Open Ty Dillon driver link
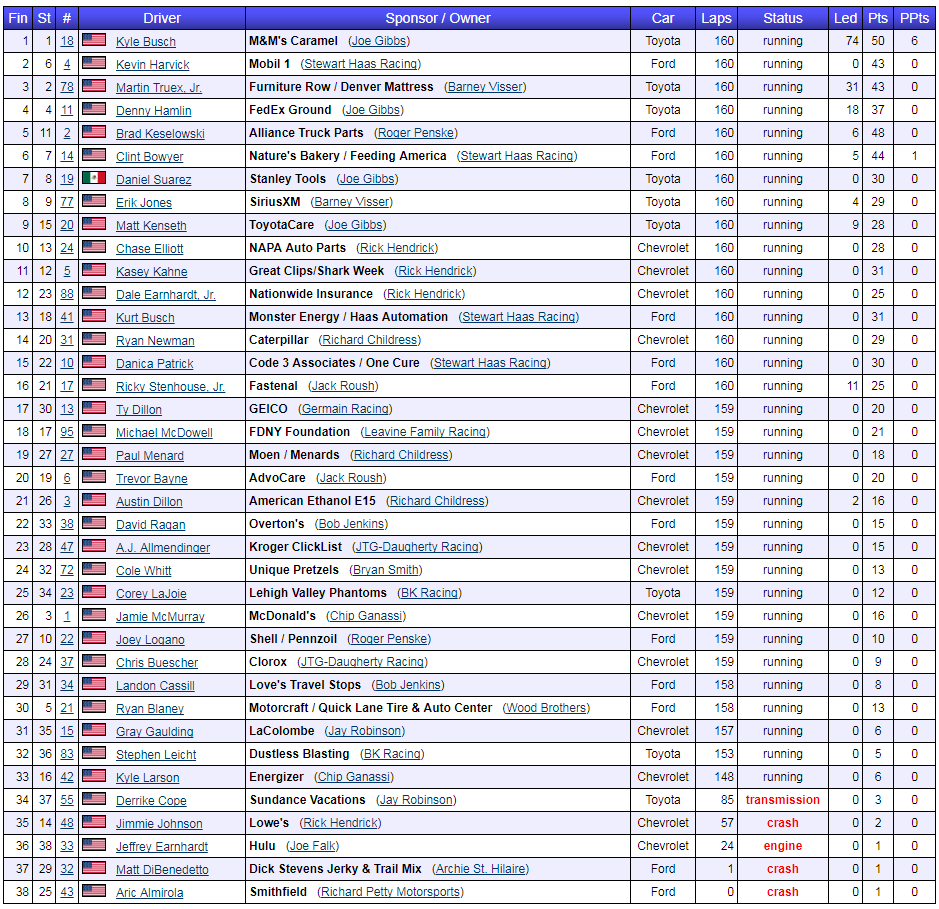 (x=139, y=410)
